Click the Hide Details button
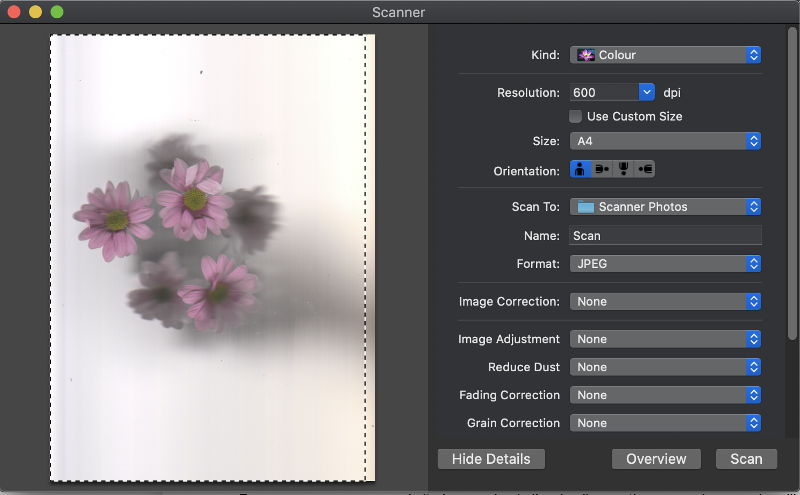800x495 pixels. click(x=491, y=459)
